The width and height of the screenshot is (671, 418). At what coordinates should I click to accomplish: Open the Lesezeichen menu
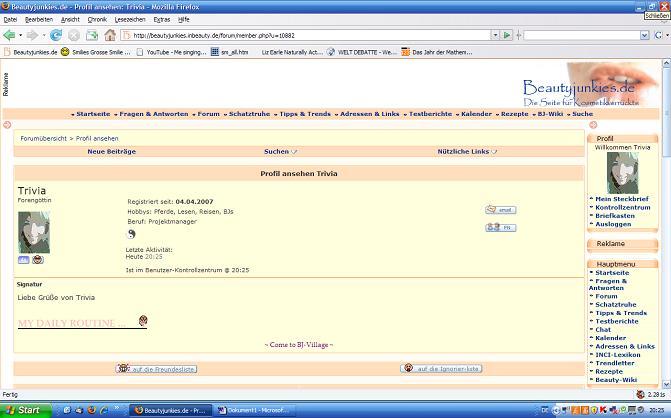coord(130,20)
